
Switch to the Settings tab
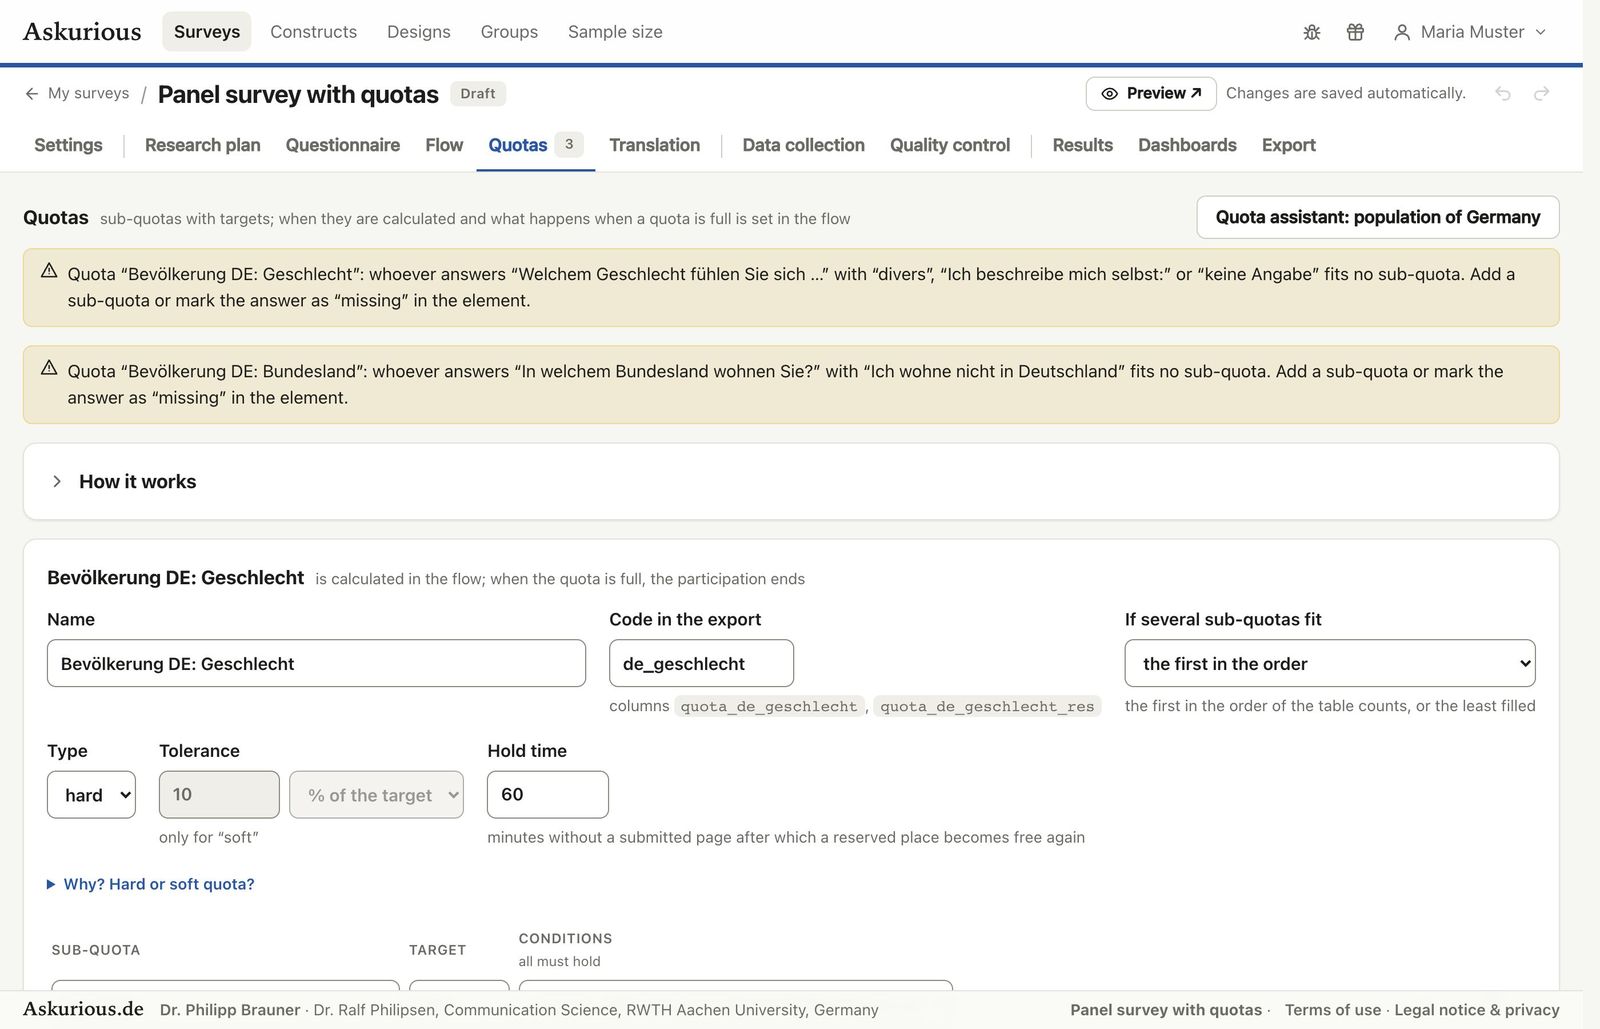coord(68,145)
